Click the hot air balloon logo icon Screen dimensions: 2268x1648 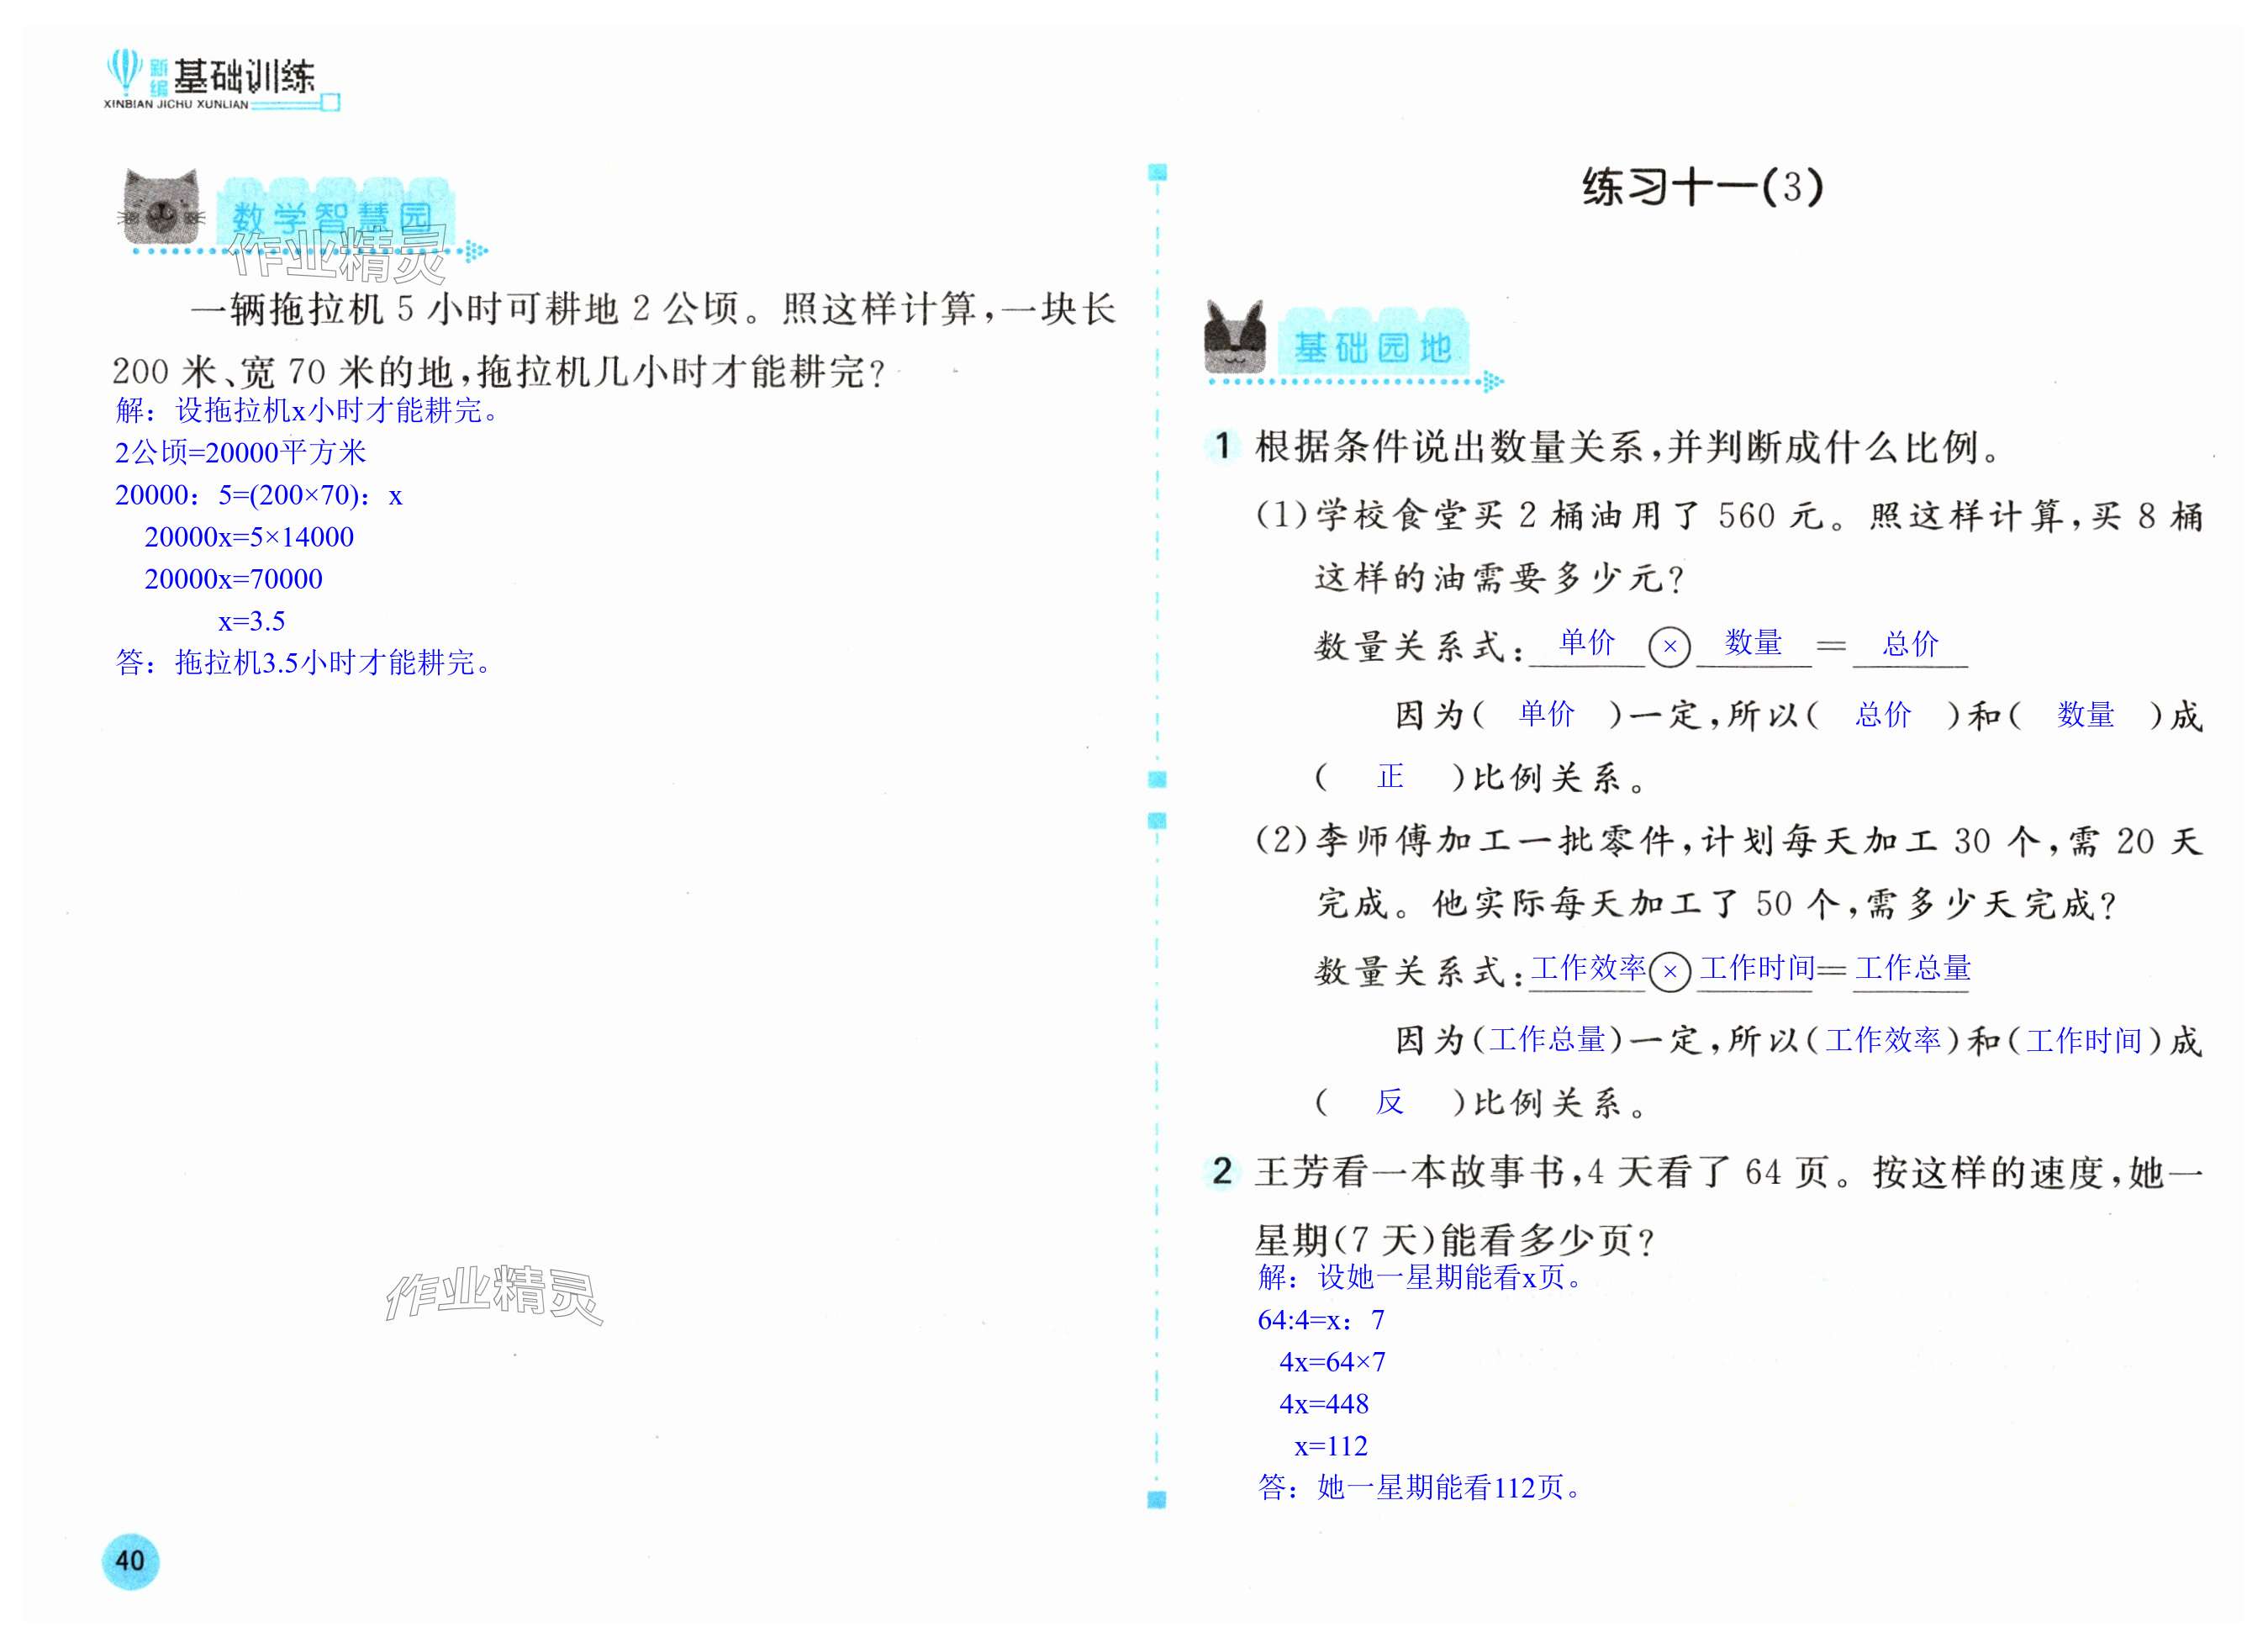124,72
